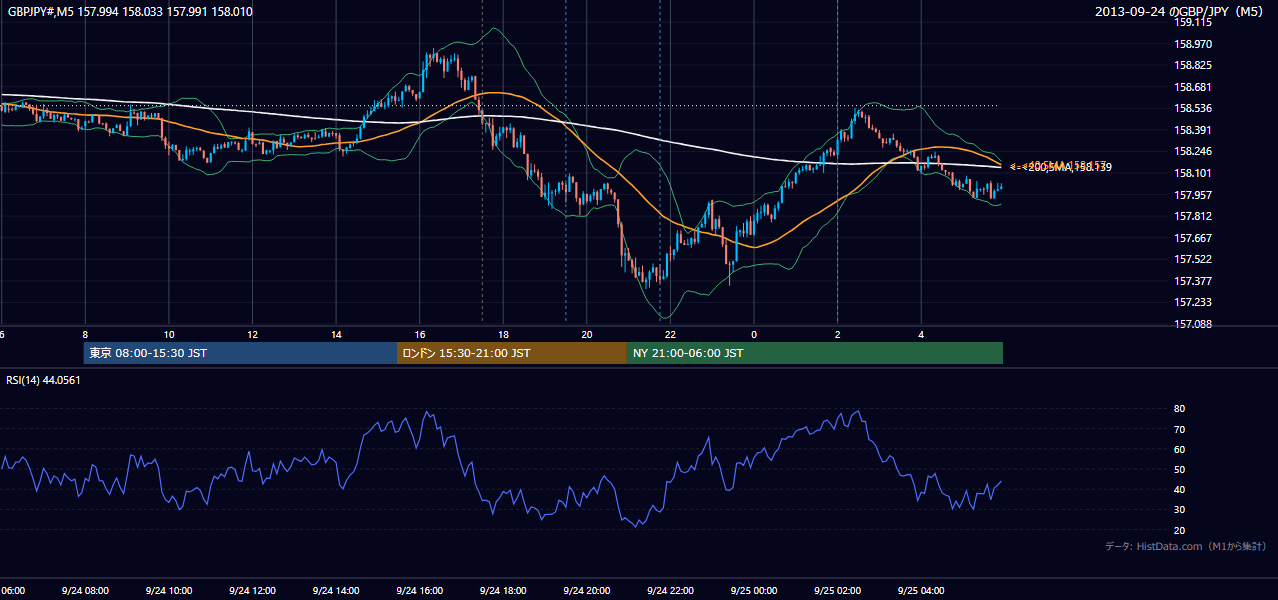Click hour tick 2 under the price chart
Image resolution: width=1278 pixels, height=600 pixels.
(x=837, y=334)
